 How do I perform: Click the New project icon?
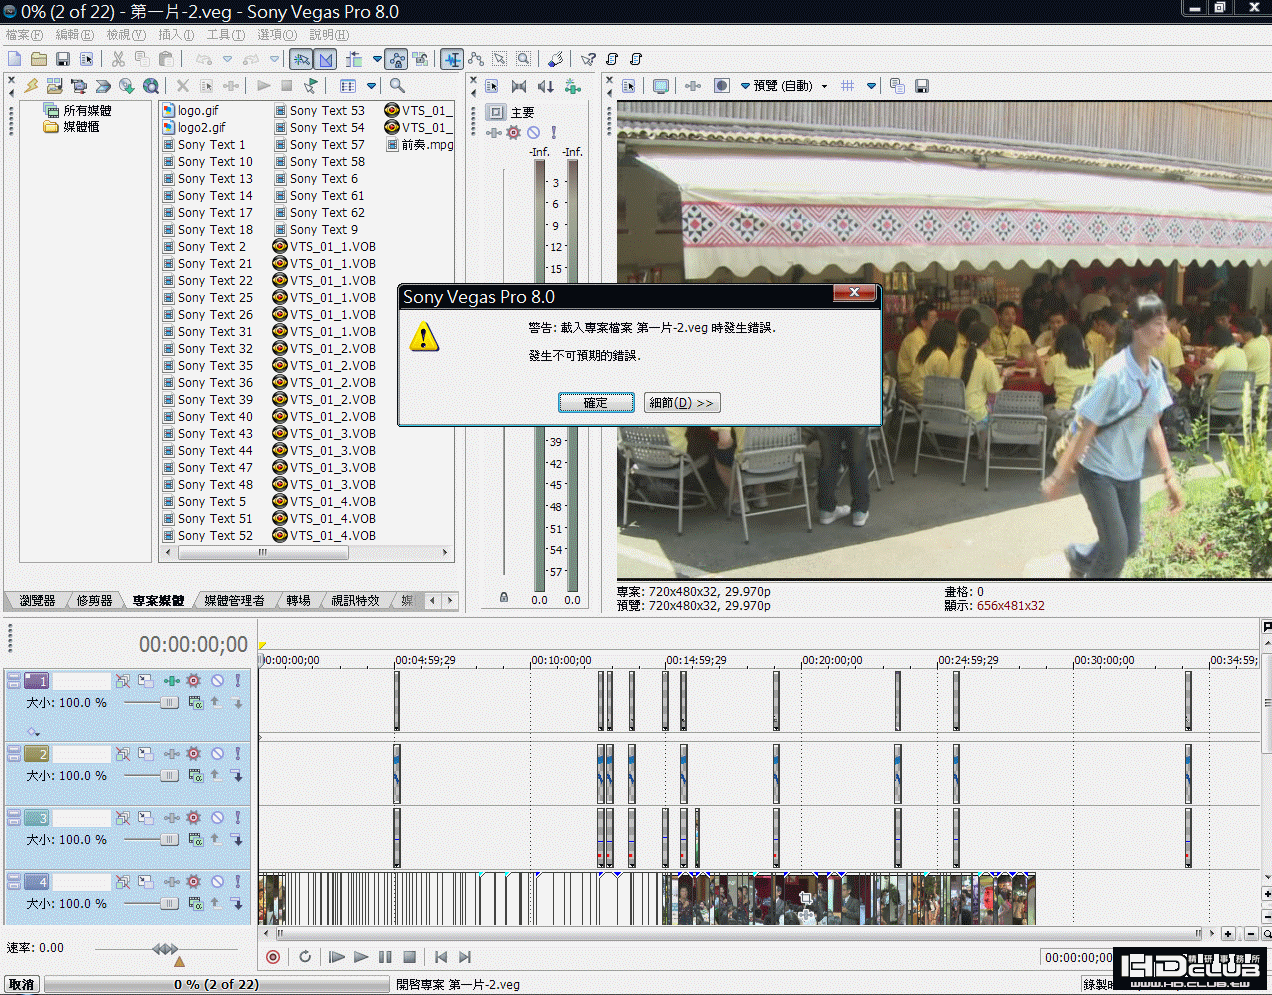[14, 60]
